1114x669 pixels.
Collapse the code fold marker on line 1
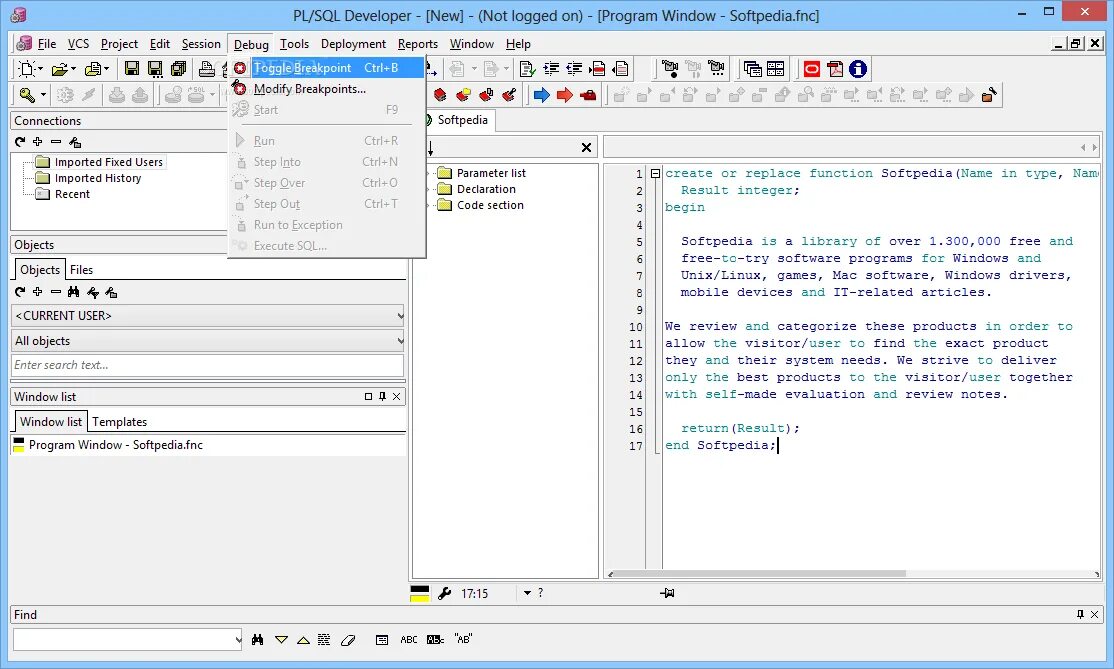coord(655,173)
